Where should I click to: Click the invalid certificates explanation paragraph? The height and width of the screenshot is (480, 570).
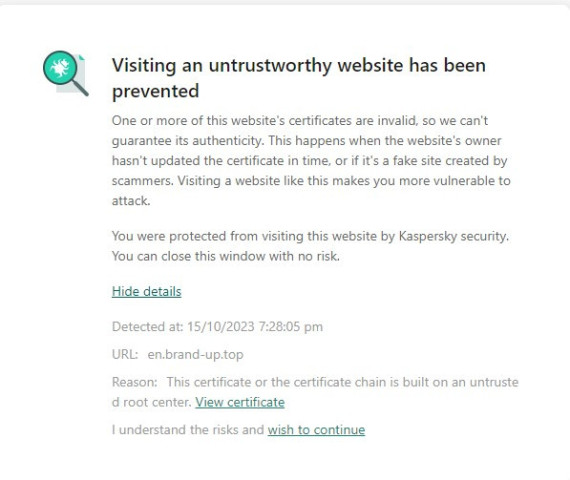(x=311, y=160)
